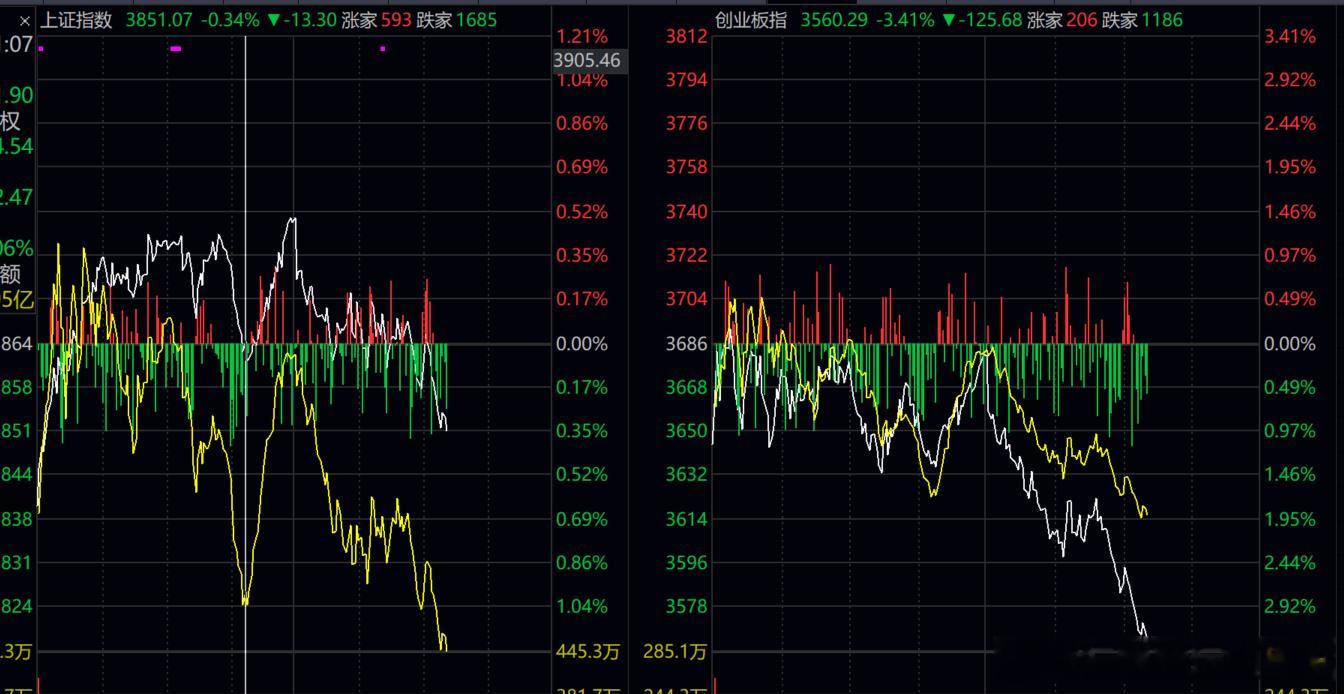This screenshot has height=694, width=1344.
Task: Click the red 0.49% label on 创业板指 axis
Action: [x=1290, y=298]
